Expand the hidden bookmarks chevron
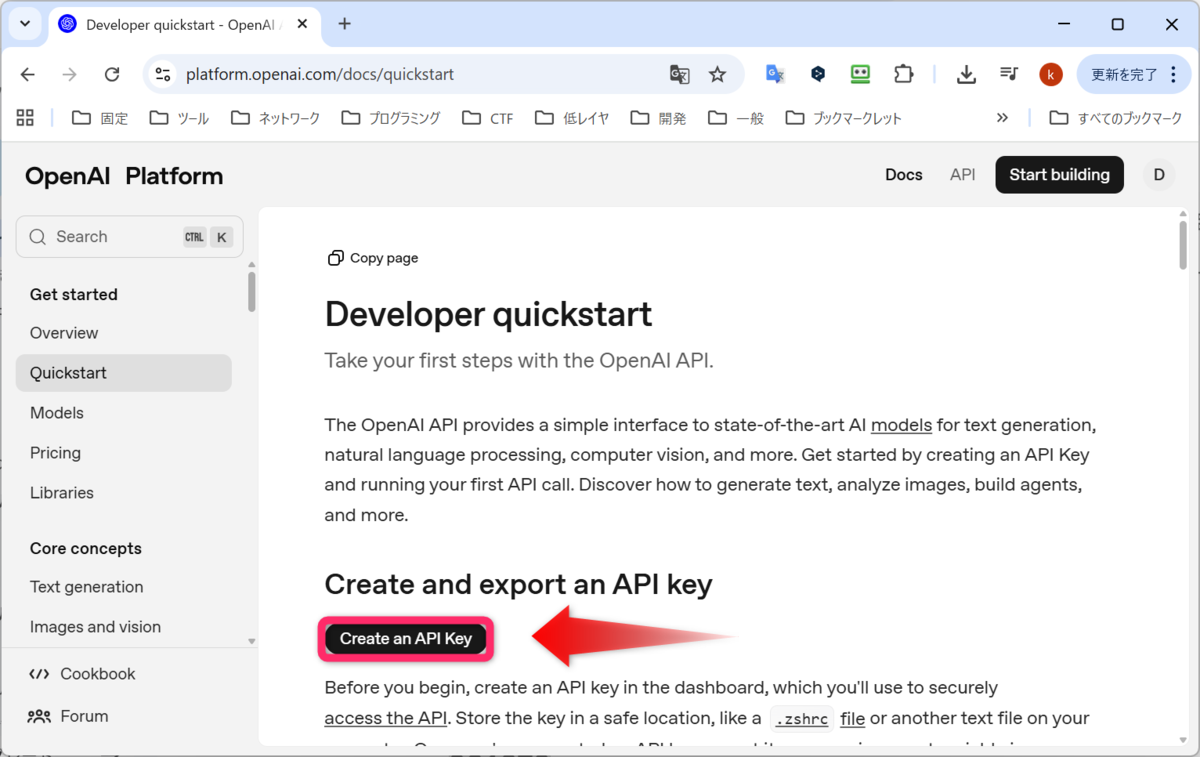The width and height of the screenshot is (1200, 757). pos(1002,117)
